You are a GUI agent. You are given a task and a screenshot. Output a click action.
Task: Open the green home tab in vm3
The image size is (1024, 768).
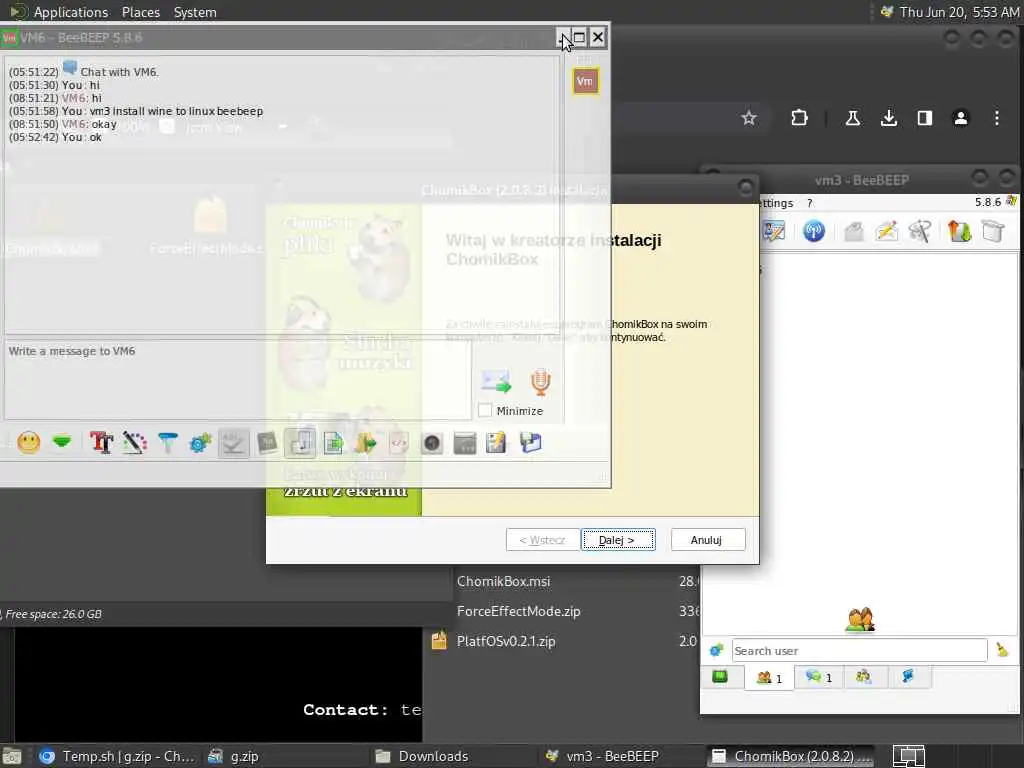[720, 677]
